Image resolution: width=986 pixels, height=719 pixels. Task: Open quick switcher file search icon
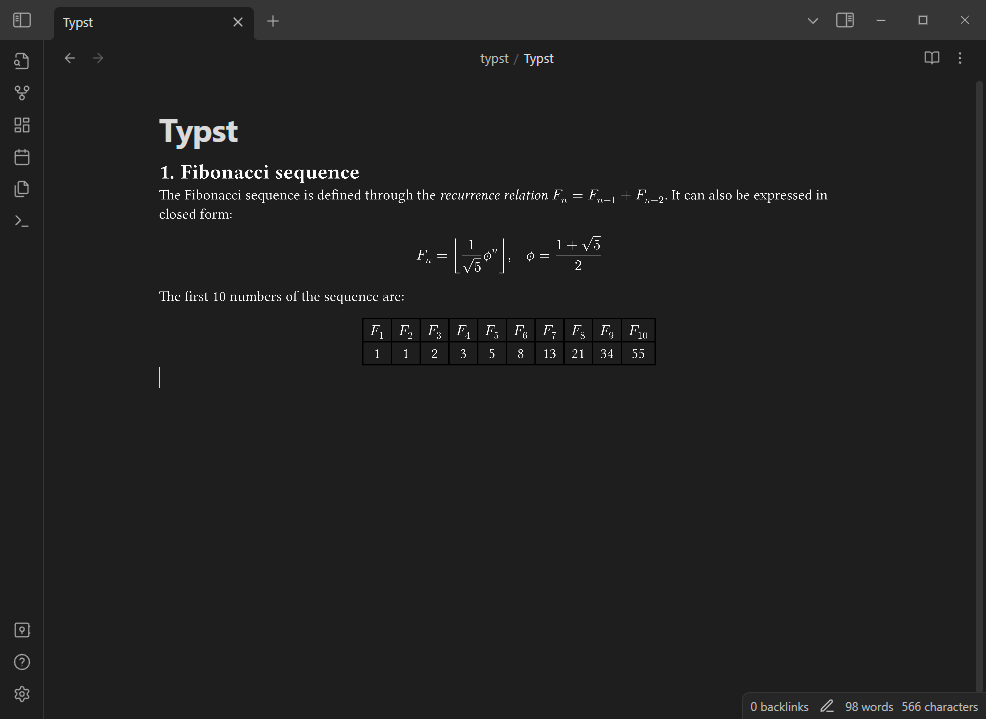point(22,61)
